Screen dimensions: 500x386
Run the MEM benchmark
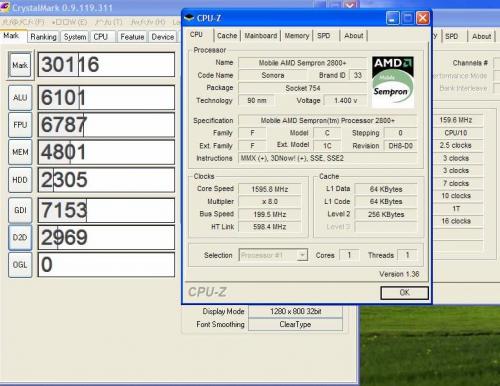point(20,152)
